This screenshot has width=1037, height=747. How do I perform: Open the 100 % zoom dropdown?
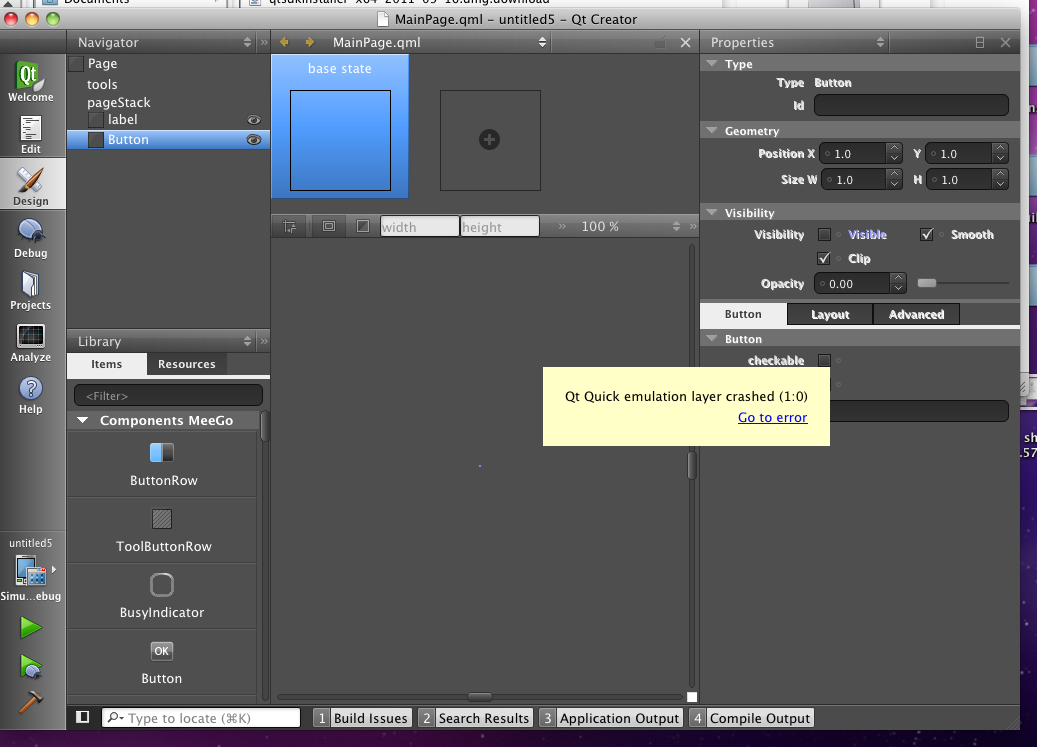[x=676, y=226]
